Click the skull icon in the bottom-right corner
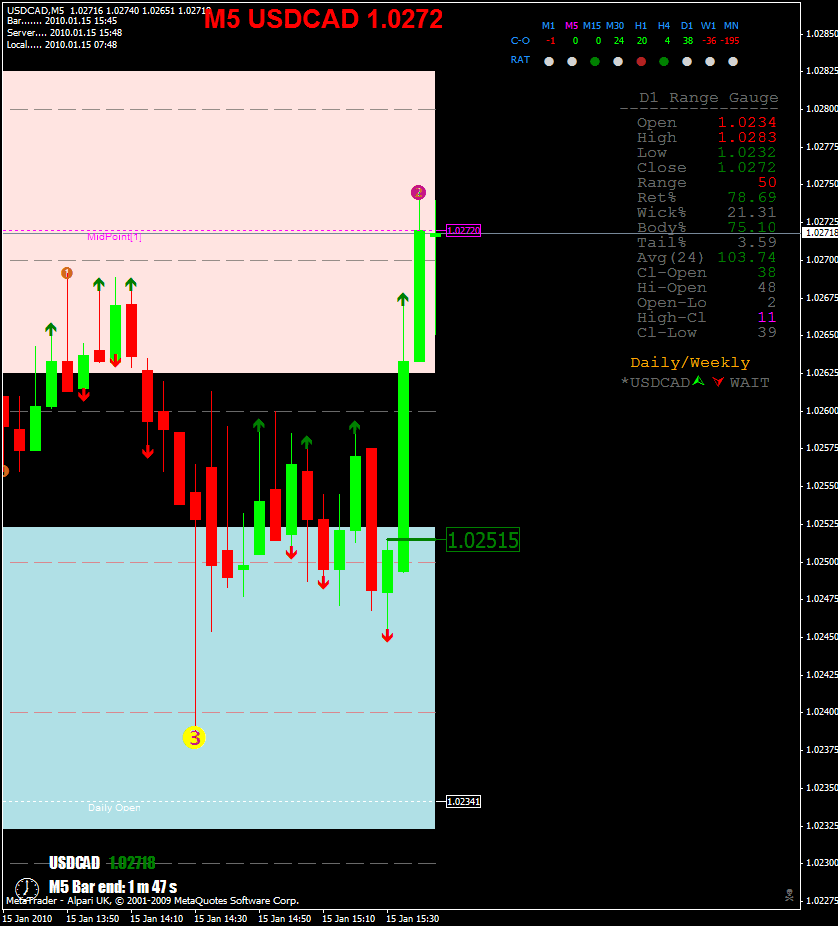This screenshot has width=838, height=926. [x=789, y=895]
